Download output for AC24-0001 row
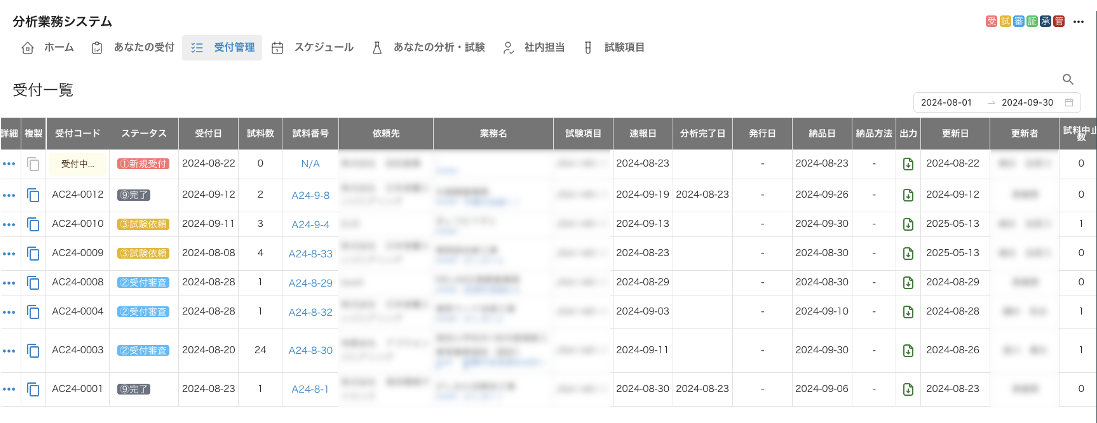1097x423 pixels. [x=908, y=388]
